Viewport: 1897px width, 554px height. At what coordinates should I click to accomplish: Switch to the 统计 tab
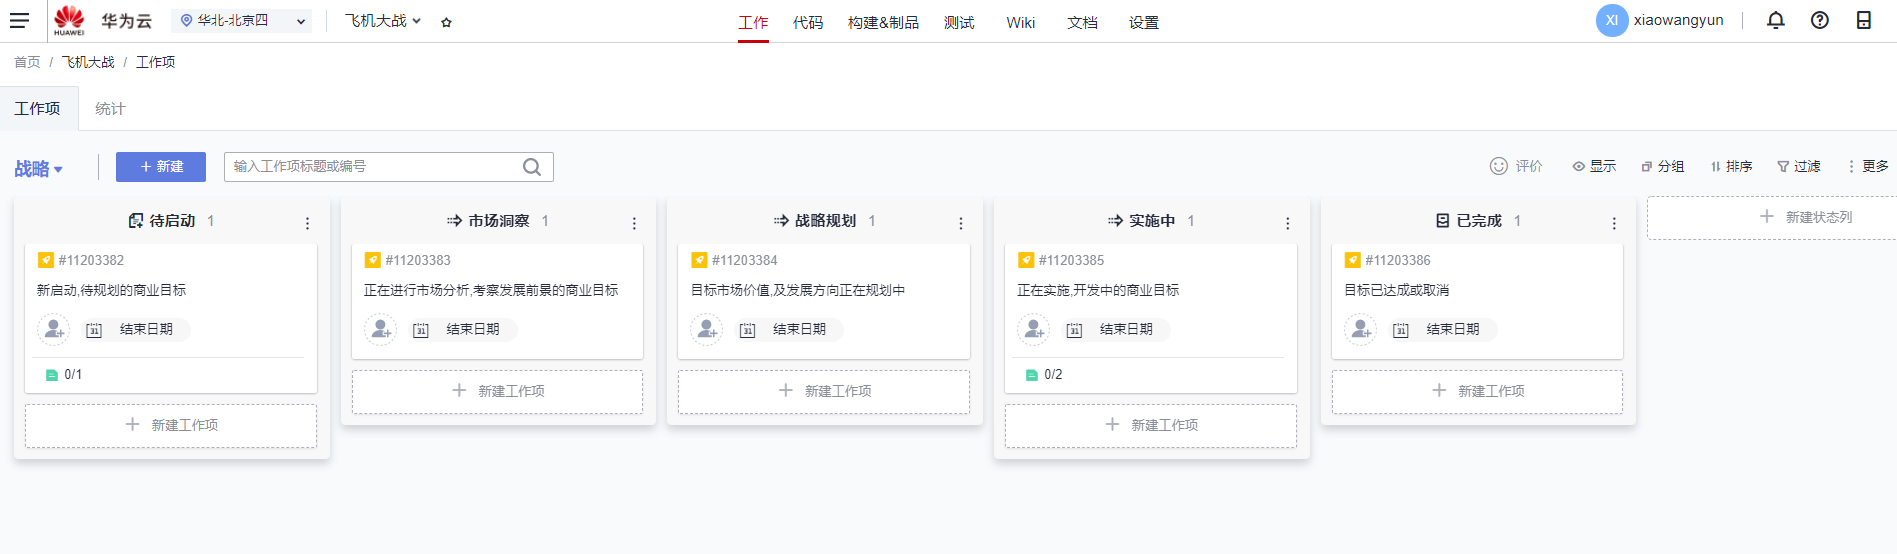(x=110, y=108)
